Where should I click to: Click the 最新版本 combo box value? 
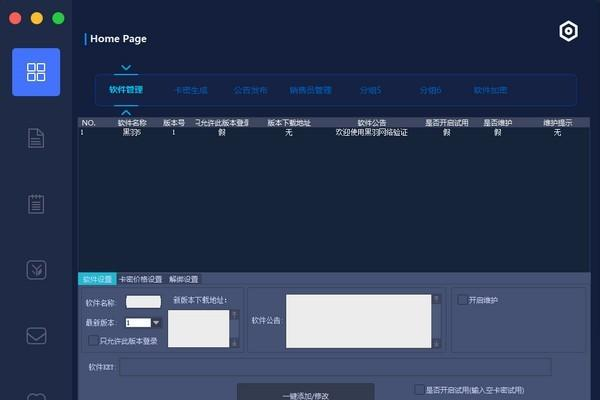[138, 323]
